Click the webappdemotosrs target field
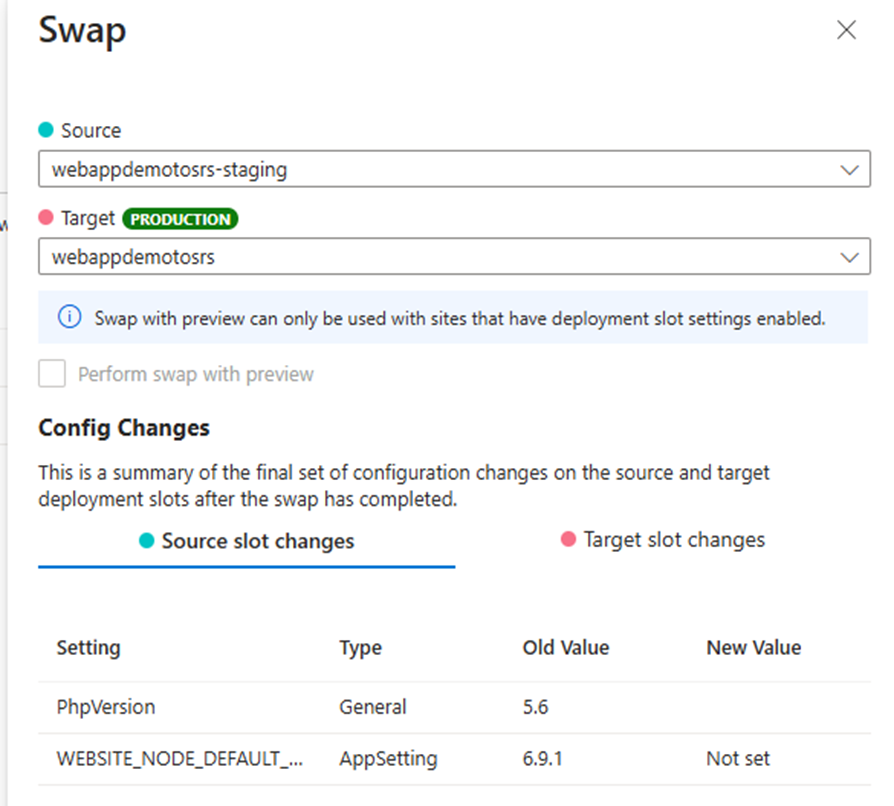This screenshot has height=806, width=894. coord(454,257)
